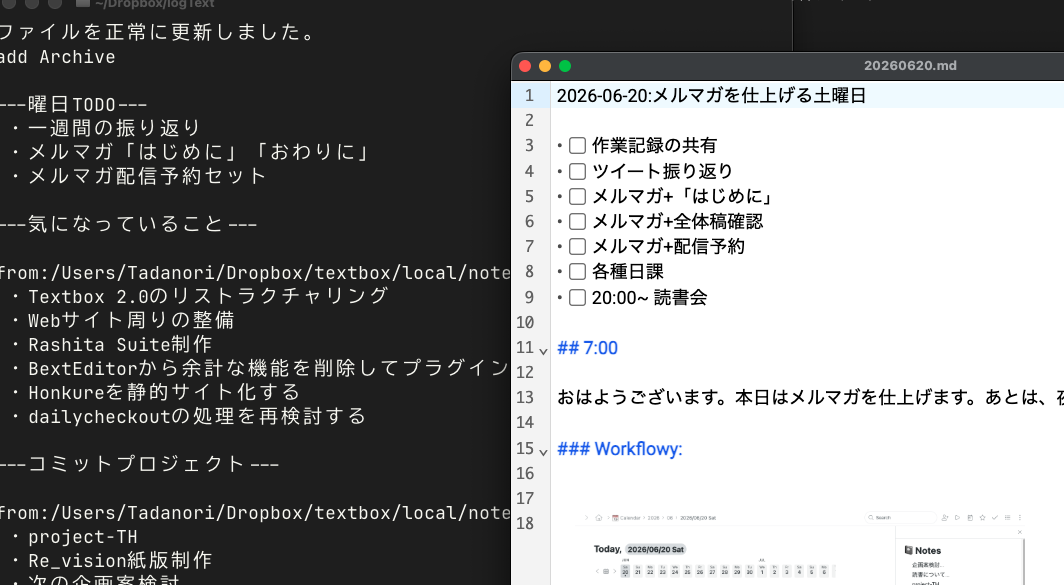Screen dimensions: 1064x585
Task: Click the checkmark icon in Workflowy toolbar
Action: pos(995,517)
